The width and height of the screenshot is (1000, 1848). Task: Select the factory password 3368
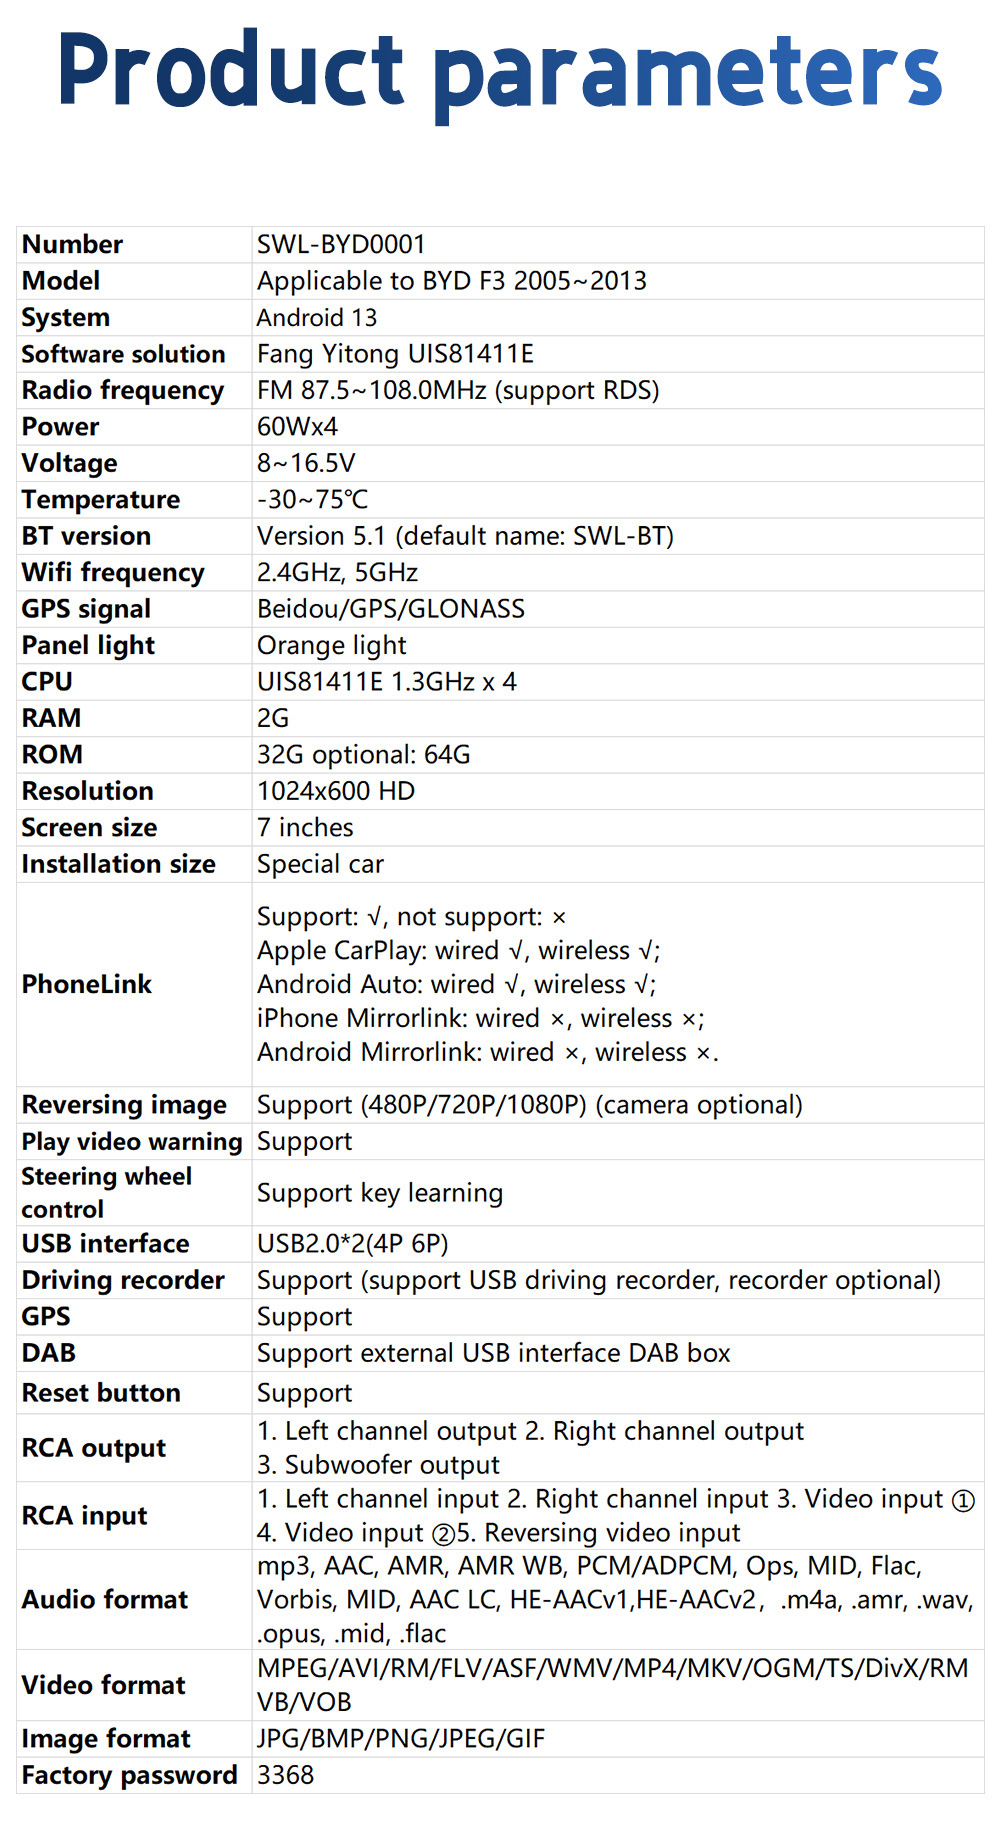[285, 1775]
